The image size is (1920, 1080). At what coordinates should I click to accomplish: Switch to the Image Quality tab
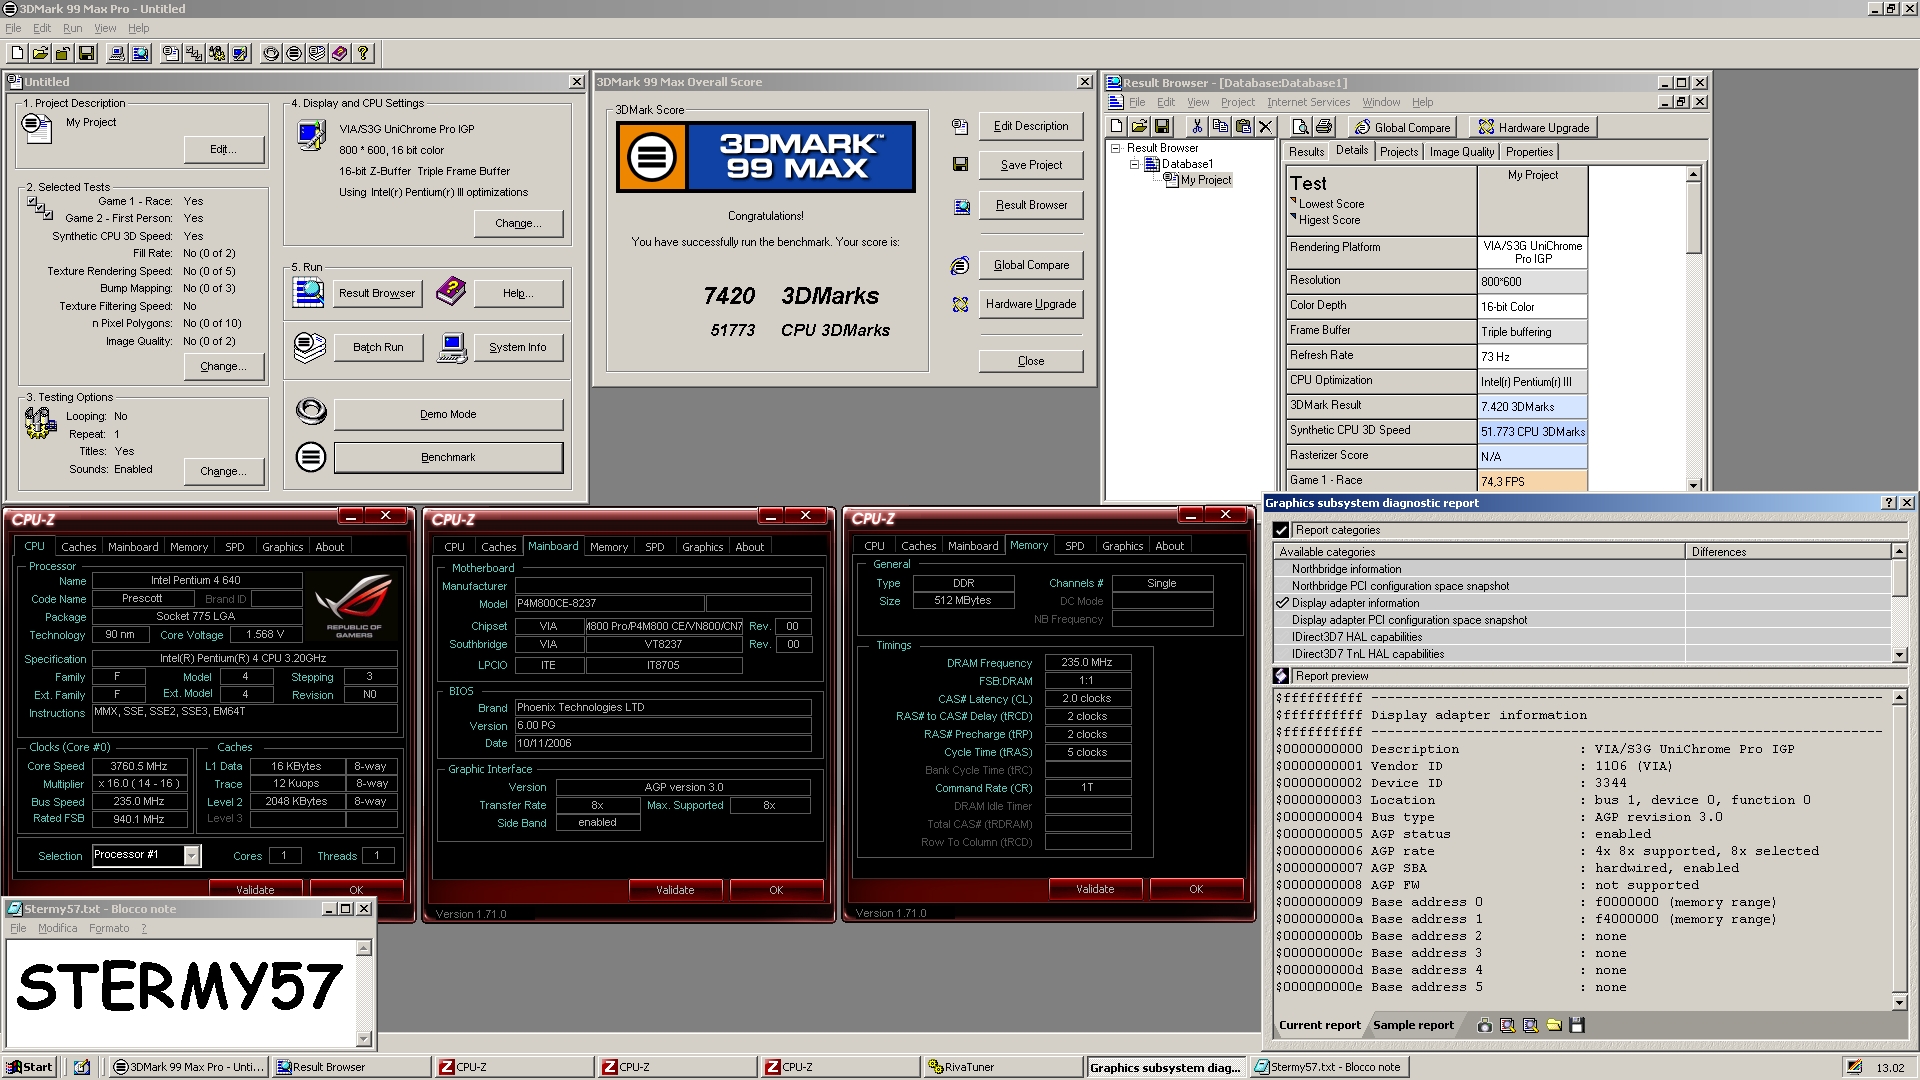click(1461, 152)
